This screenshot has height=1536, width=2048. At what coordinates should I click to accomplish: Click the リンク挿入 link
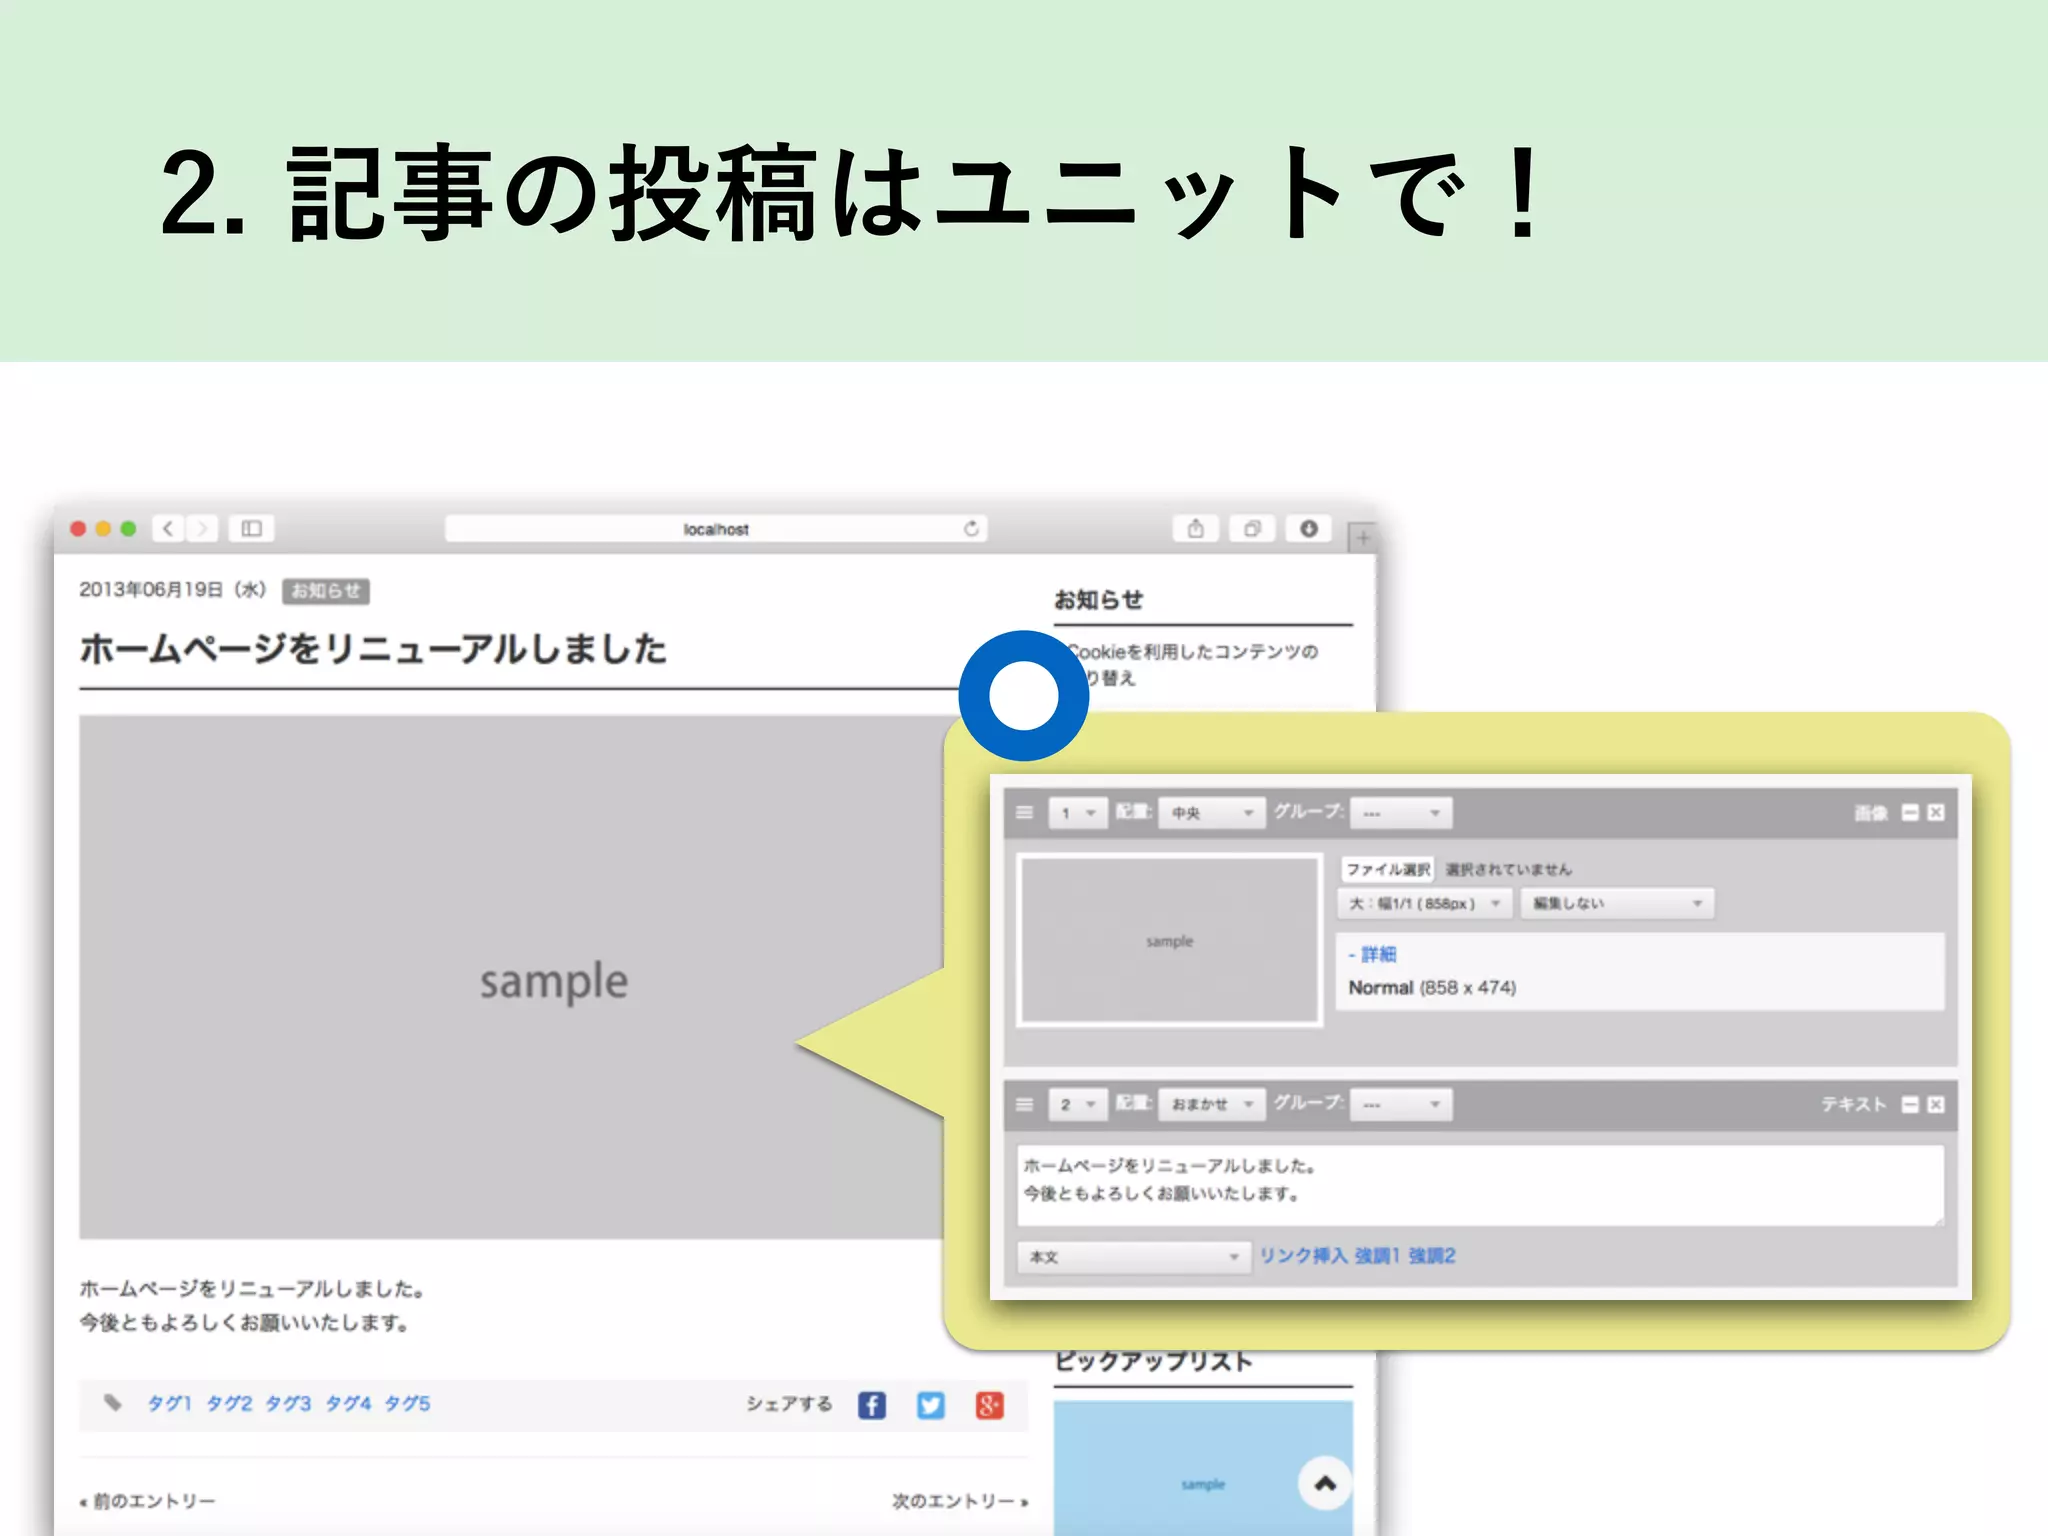[x=1303, y=1256]
